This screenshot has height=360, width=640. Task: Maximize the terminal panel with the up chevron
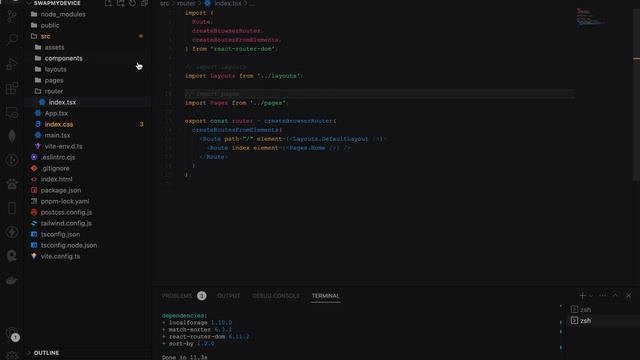pos(616,296)
